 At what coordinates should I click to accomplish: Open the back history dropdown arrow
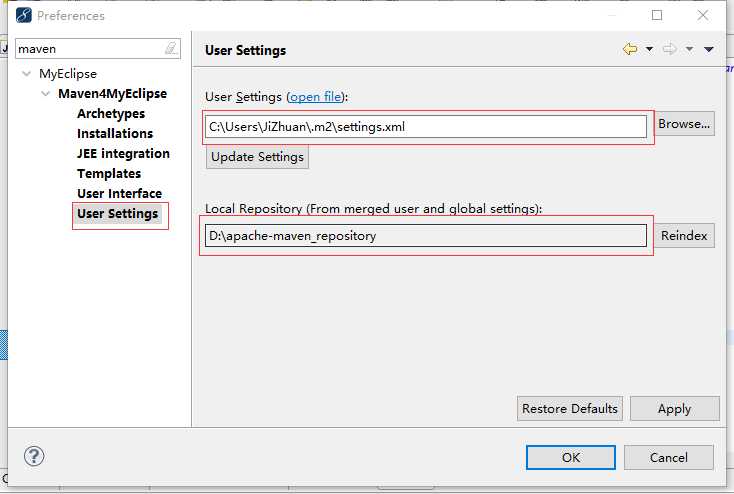(649, 49)
